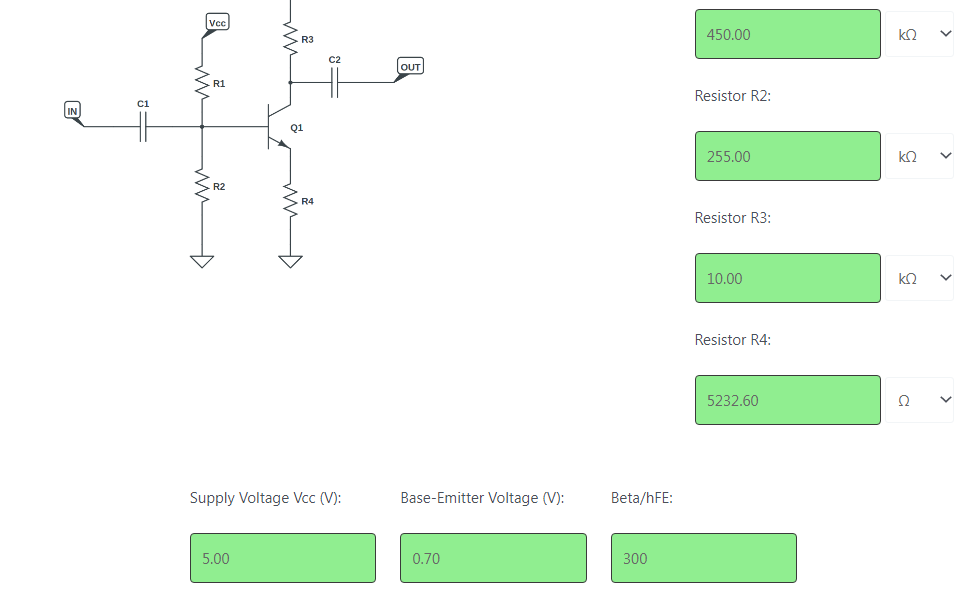959x593 pixels.
Task: Select transistor Q1 in the schematic
Action: tap(278, 127)
